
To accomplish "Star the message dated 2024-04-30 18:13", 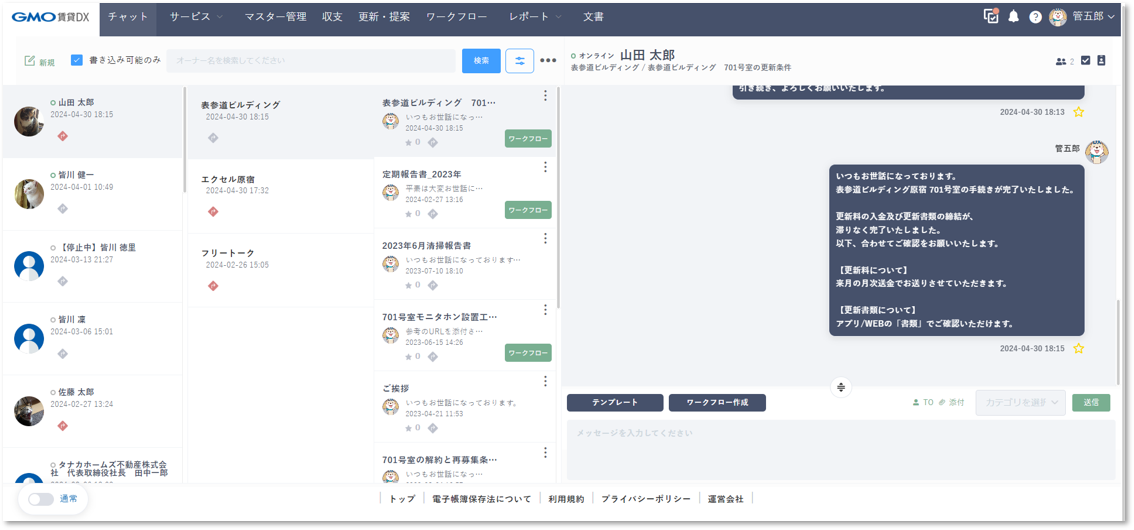I will click(x=1079, y=112).
